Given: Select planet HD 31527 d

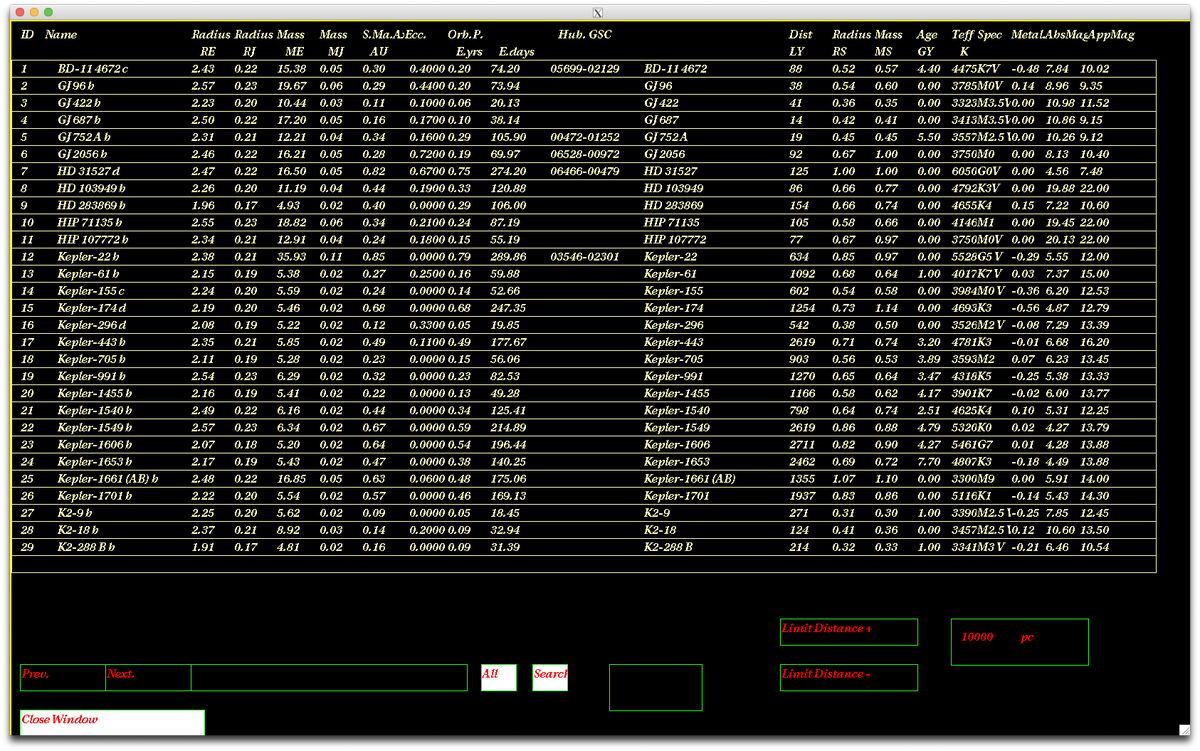Looking at the screenshot, I should point(584,171).
